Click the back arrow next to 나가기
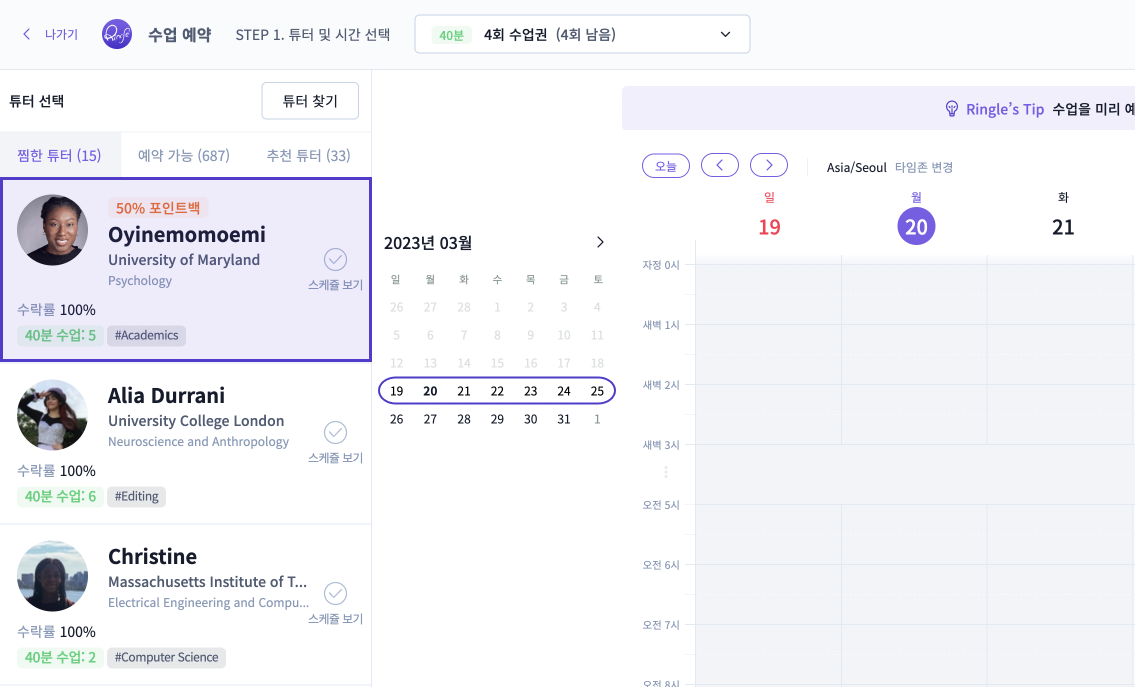Image resolution: width=1135 pixels, height=687 pixels. click(27, 34)
